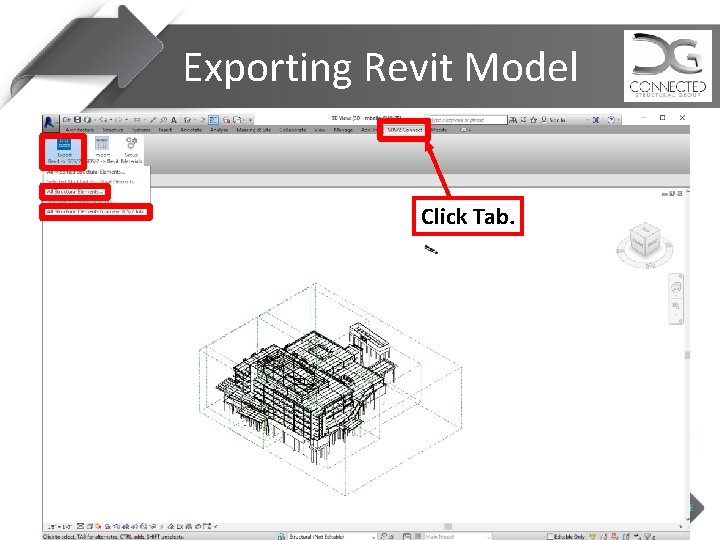Screen dimensions: 720x540
Task: Click the help question mark icon
Action: [611, 120]
